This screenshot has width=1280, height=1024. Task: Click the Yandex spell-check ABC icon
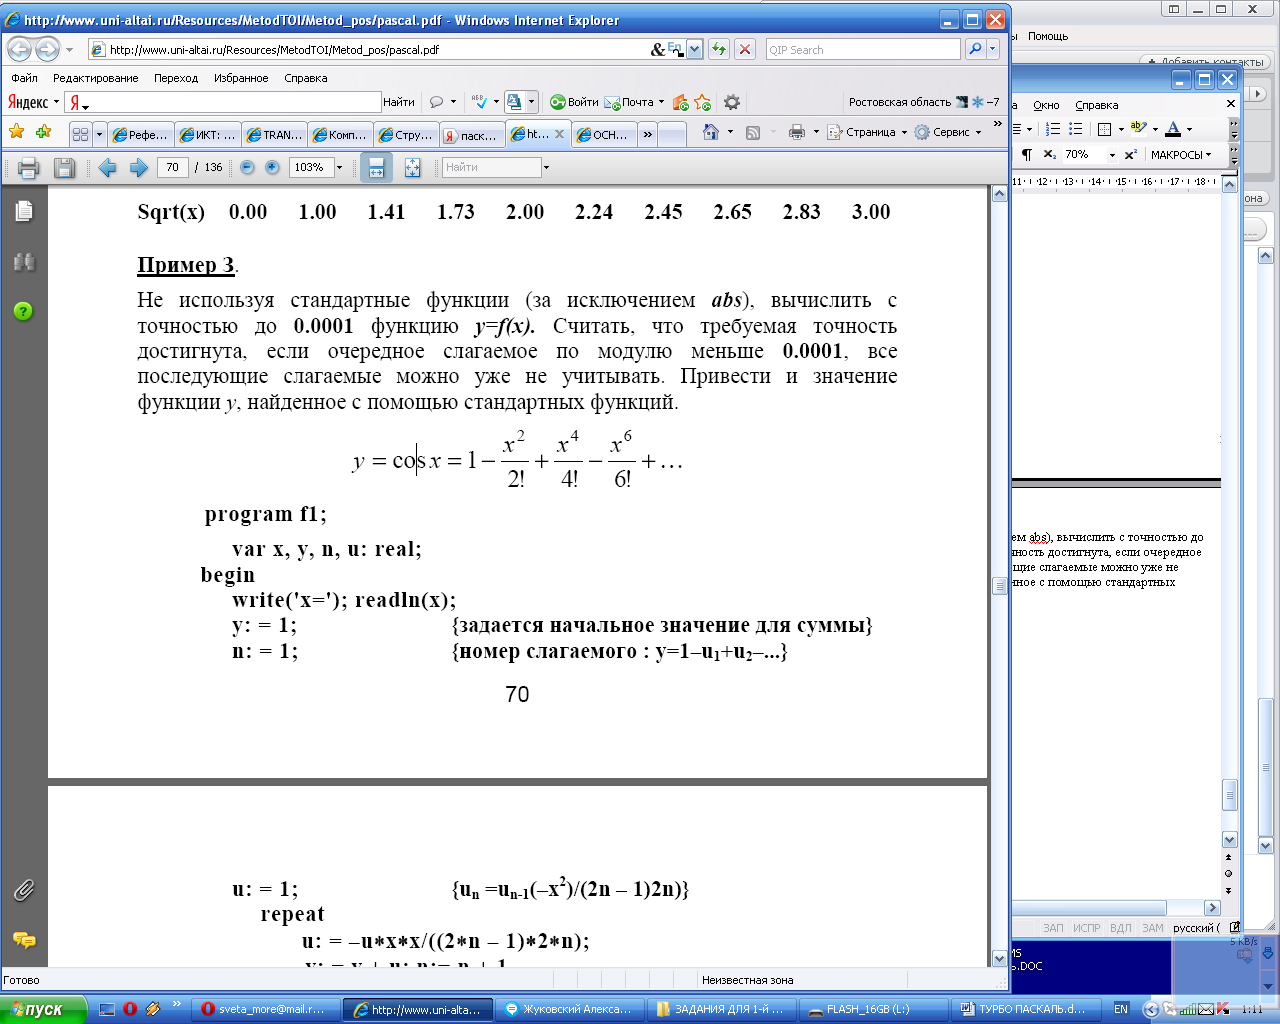479,102
